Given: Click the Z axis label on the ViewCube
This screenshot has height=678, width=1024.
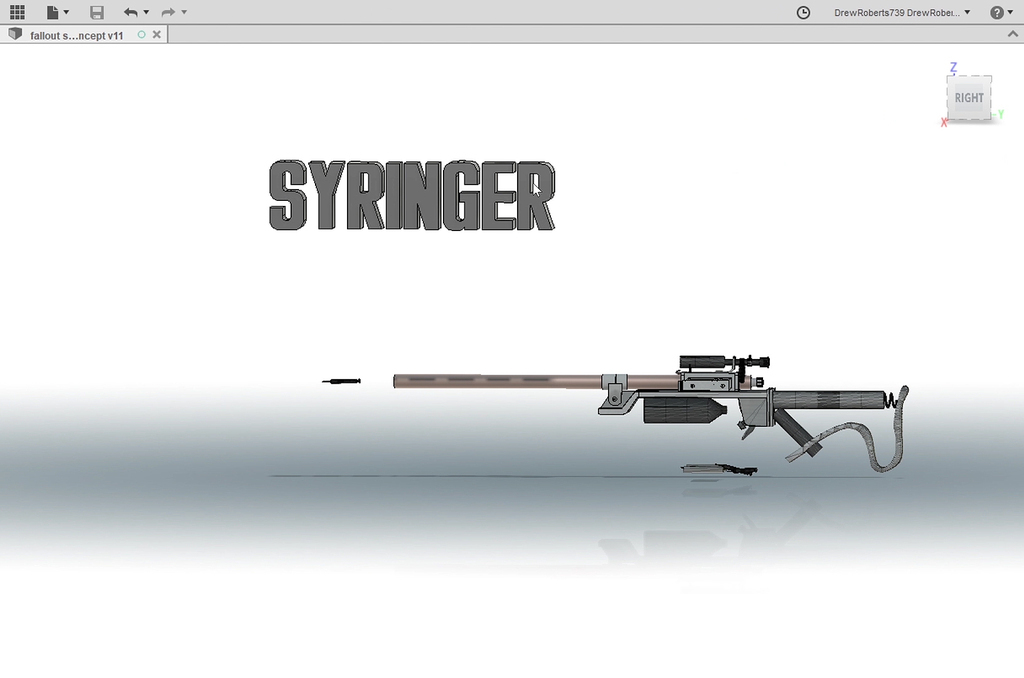Looking at the screenshot, I should (952, 68).
